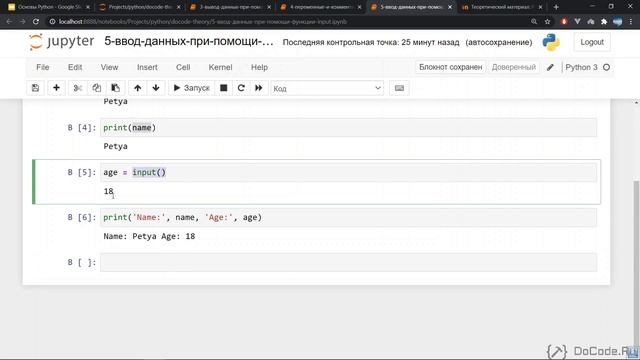Open the Chrome three-dot menu
The height and width of the screenshot is (360, 640).
click(x=631, y=22)
